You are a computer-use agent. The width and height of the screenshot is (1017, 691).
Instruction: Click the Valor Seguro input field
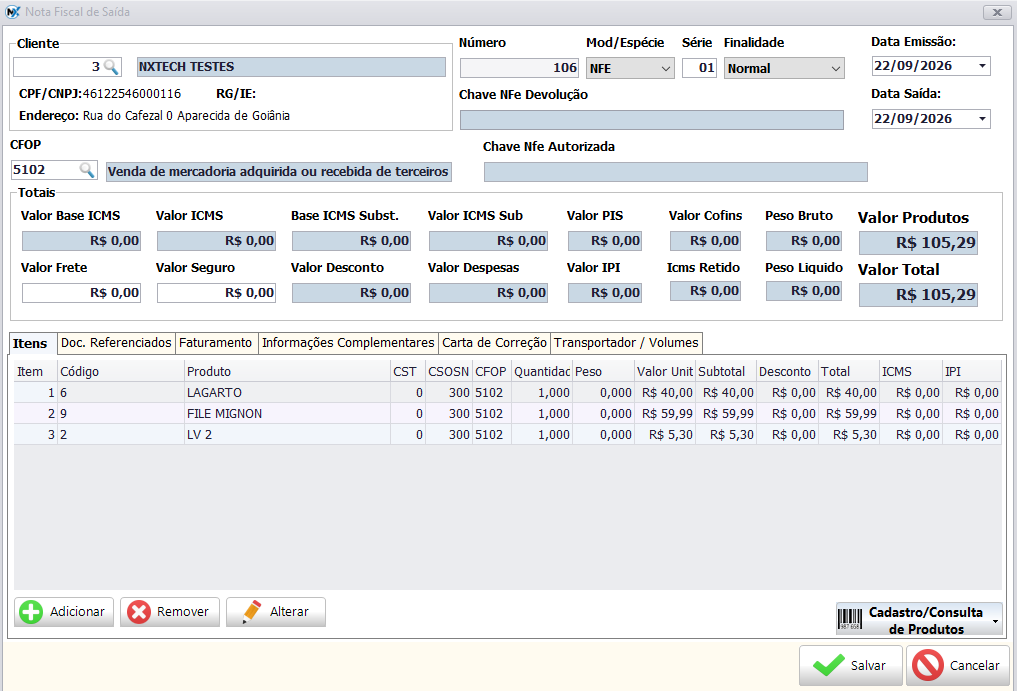click(x=216, y=293)
